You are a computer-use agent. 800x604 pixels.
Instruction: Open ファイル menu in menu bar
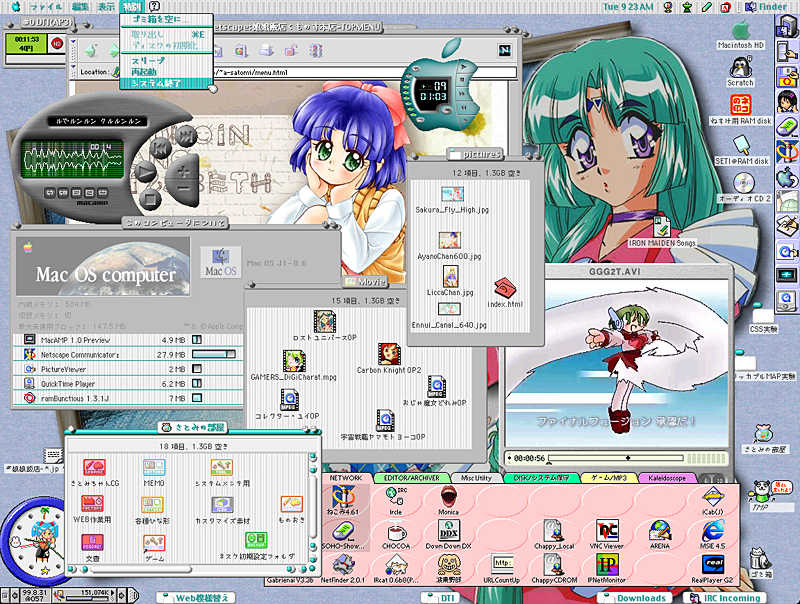(x=46, y=7)
